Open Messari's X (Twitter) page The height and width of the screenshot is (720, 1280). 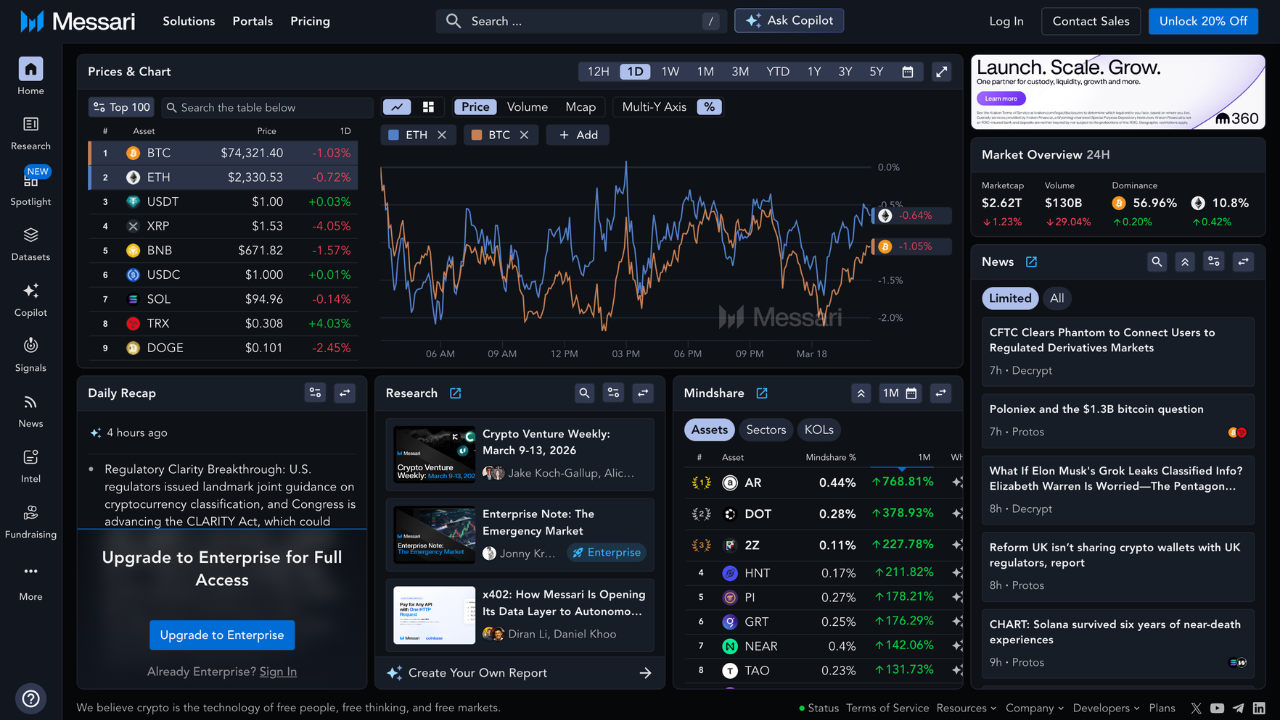point(1197,708)
